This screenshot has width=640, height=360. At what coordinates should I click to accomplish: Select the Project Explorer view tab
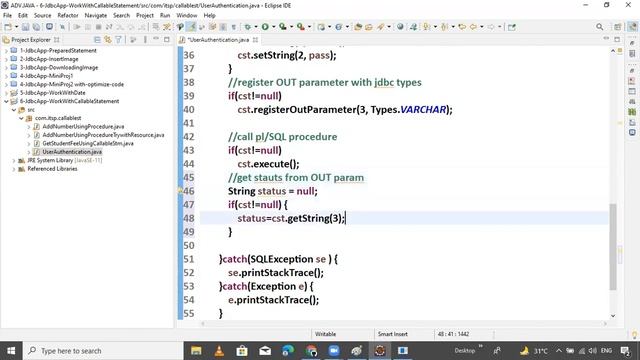click(x=31, y=40)
